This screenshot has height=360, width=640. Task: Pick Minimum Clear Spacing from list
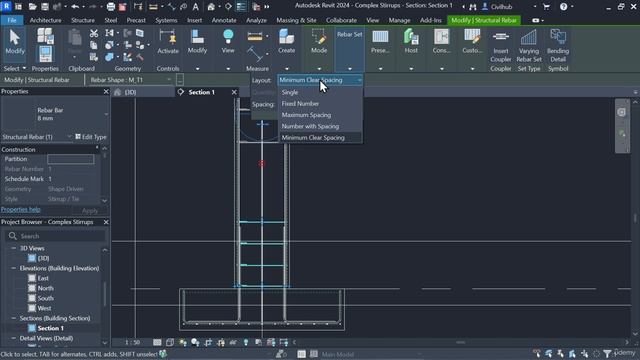click(x=320, y=138)
